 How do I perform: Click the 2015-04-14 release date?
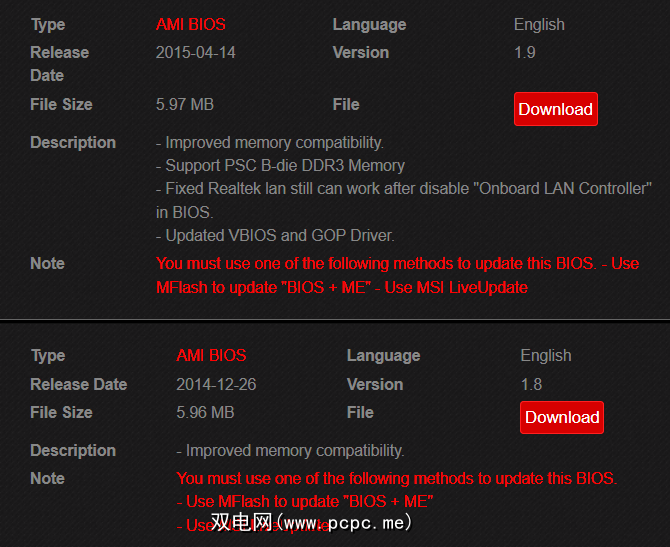196,53
